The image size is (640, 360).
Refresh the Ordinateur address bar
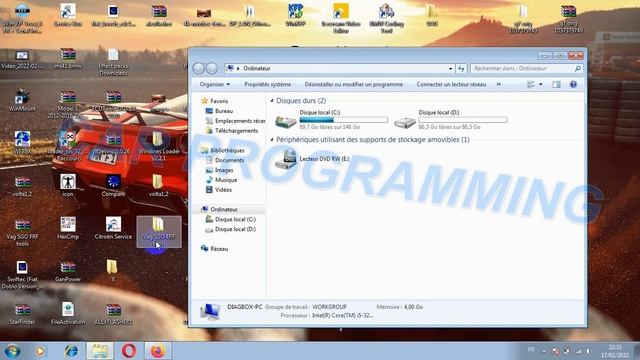(461, 69)
